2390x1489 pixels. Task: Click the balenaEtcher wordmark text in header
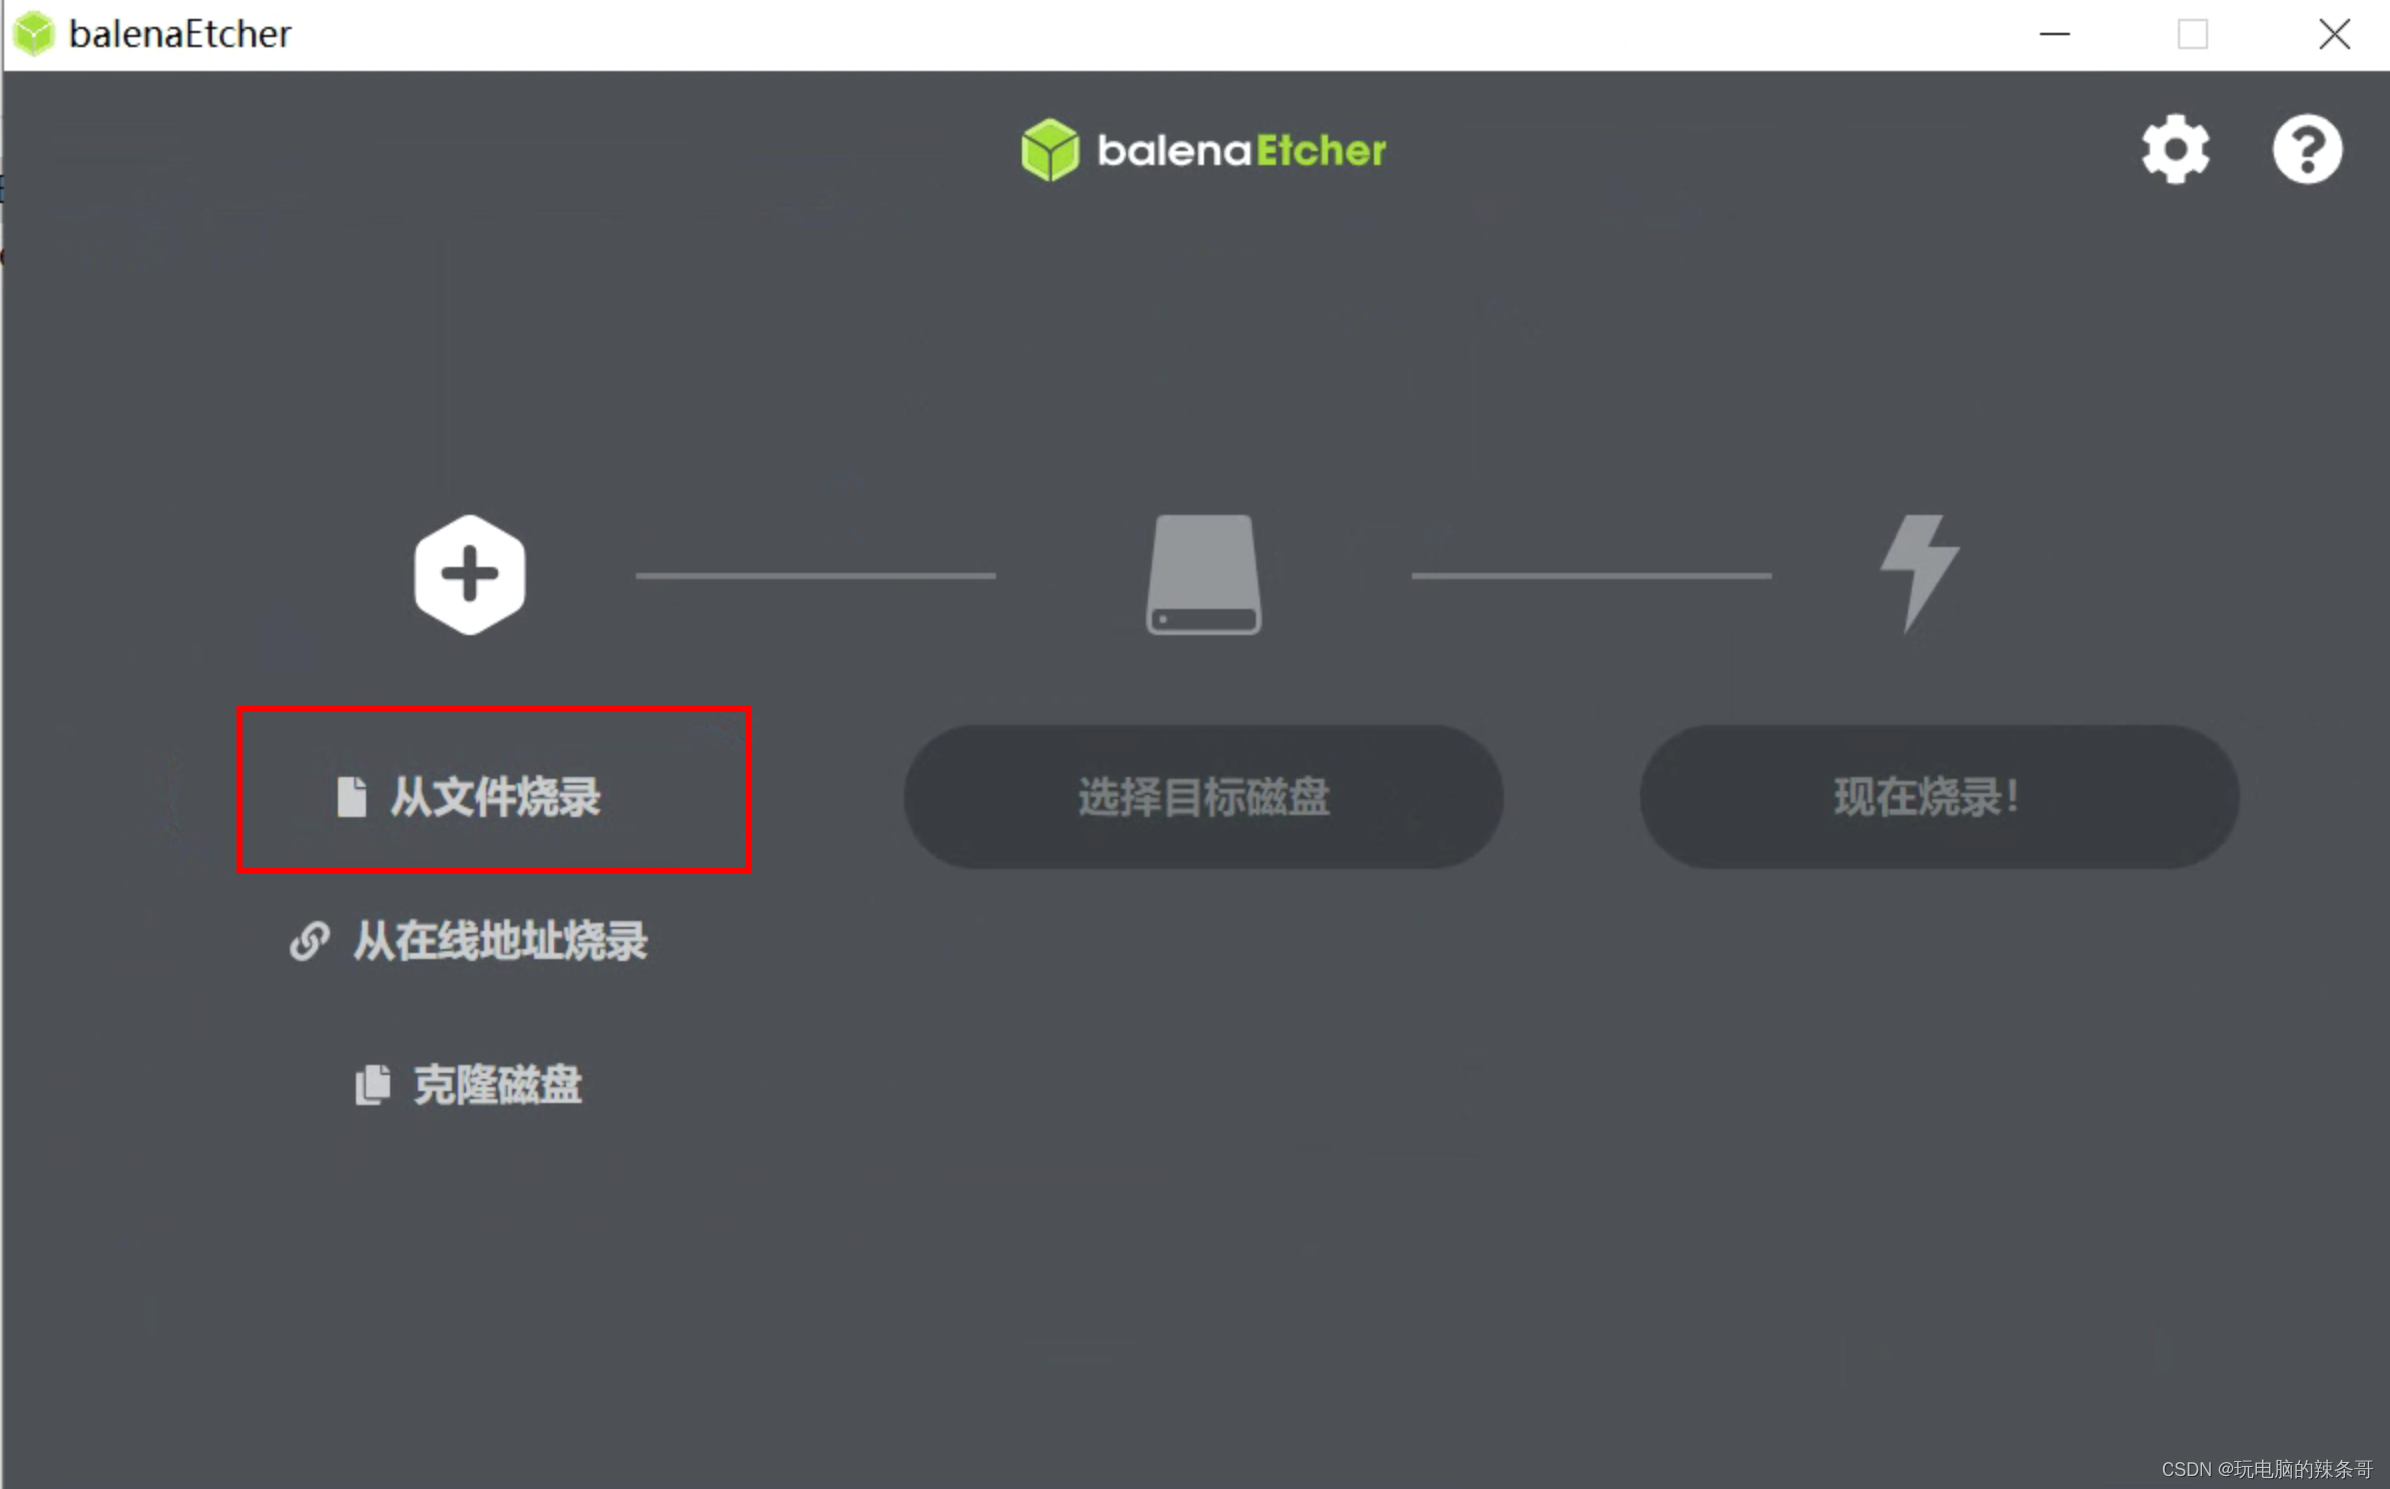click(1242, 151)
